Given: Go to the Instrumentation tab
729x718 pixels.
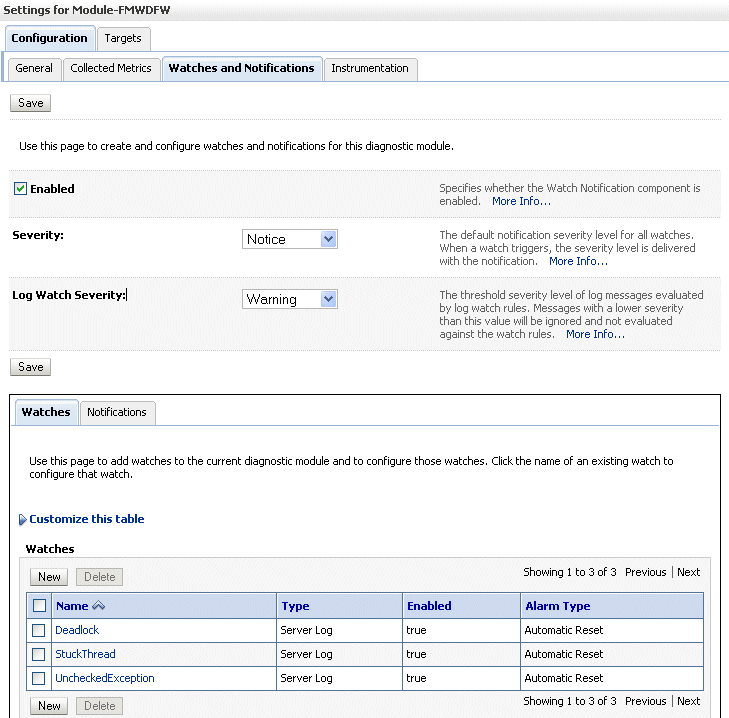Looking at the screenshot, I should 370,68.
